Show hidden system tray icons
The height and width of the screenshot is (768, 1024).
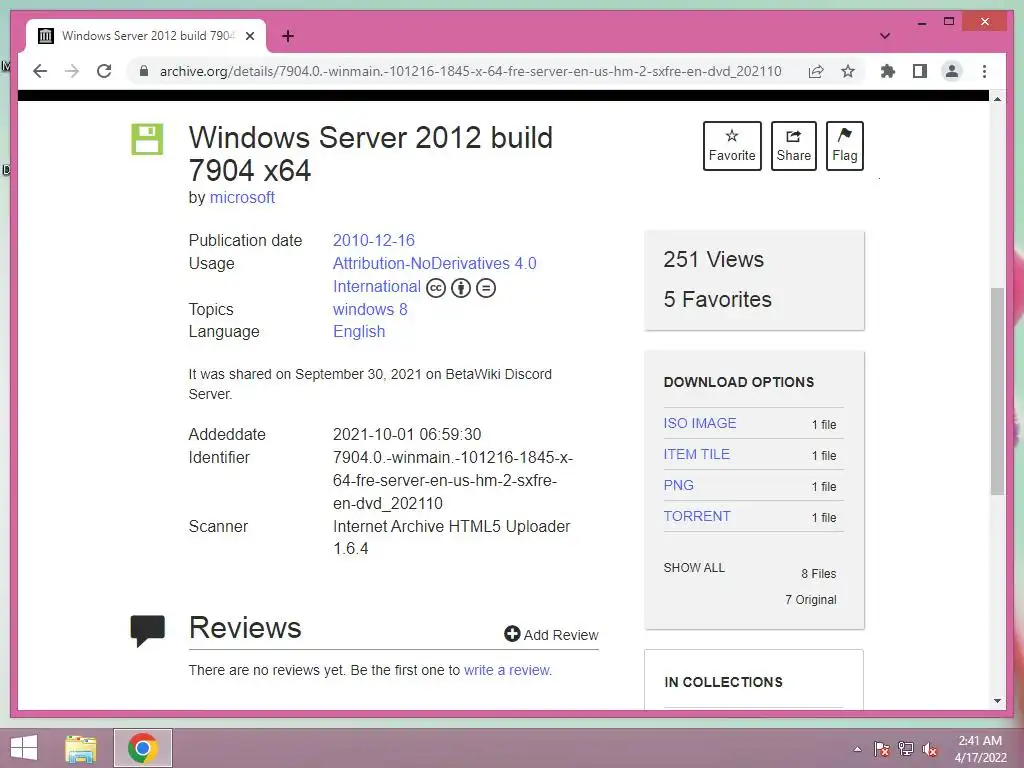click(x=857, y=749)
